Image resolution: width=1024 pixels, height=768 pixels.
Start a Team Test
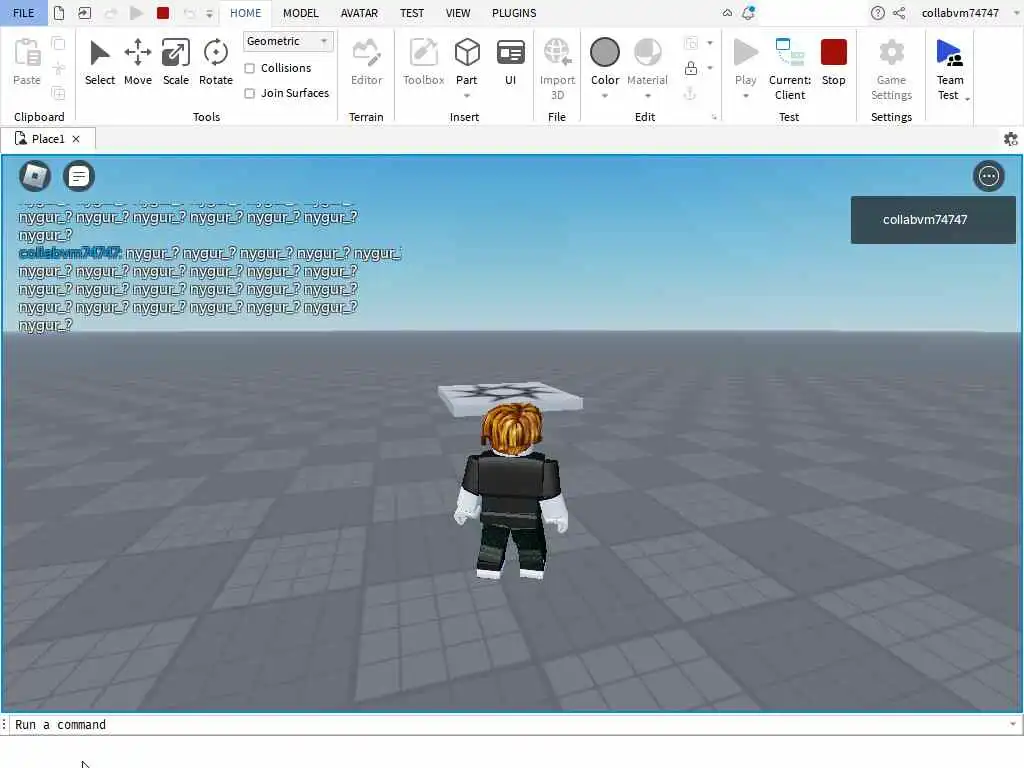point(950,69)
